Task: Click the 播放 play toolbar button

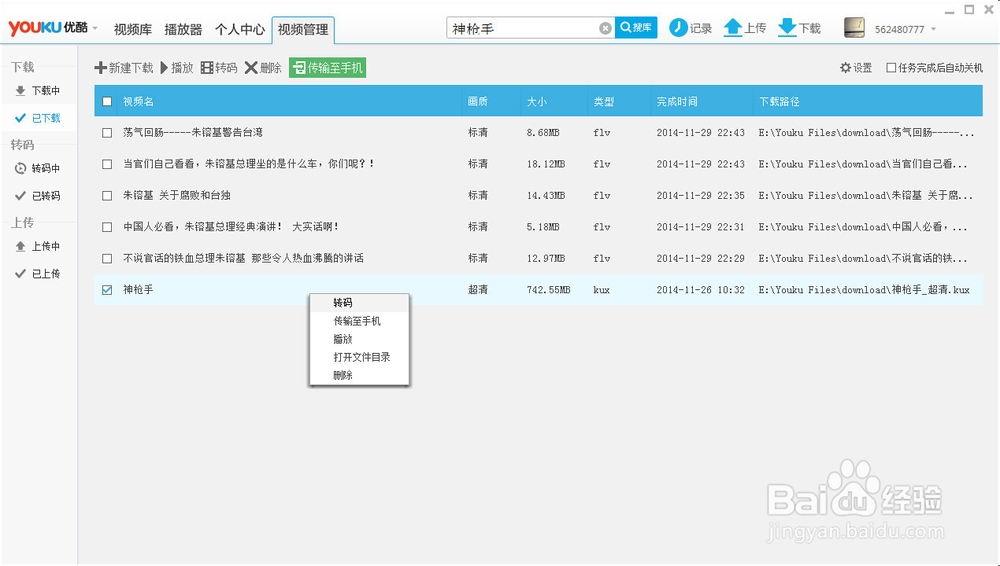Action: tap(177, 68)
